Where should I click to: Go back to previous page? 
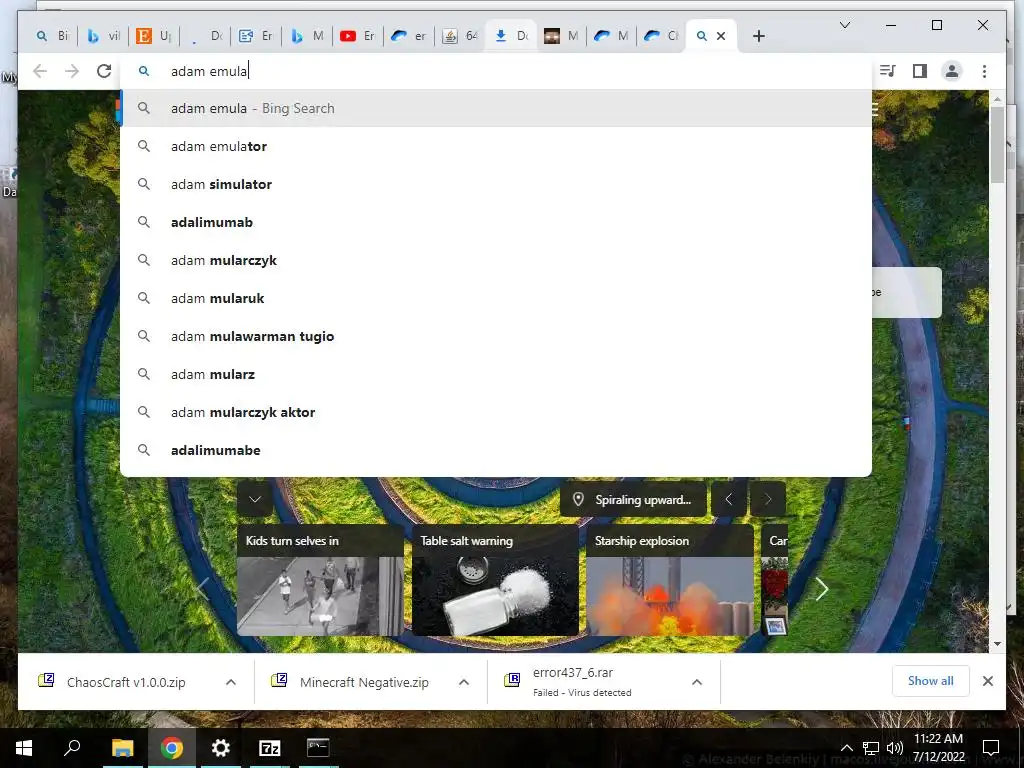pyautogui.click(x=40, y=71)
